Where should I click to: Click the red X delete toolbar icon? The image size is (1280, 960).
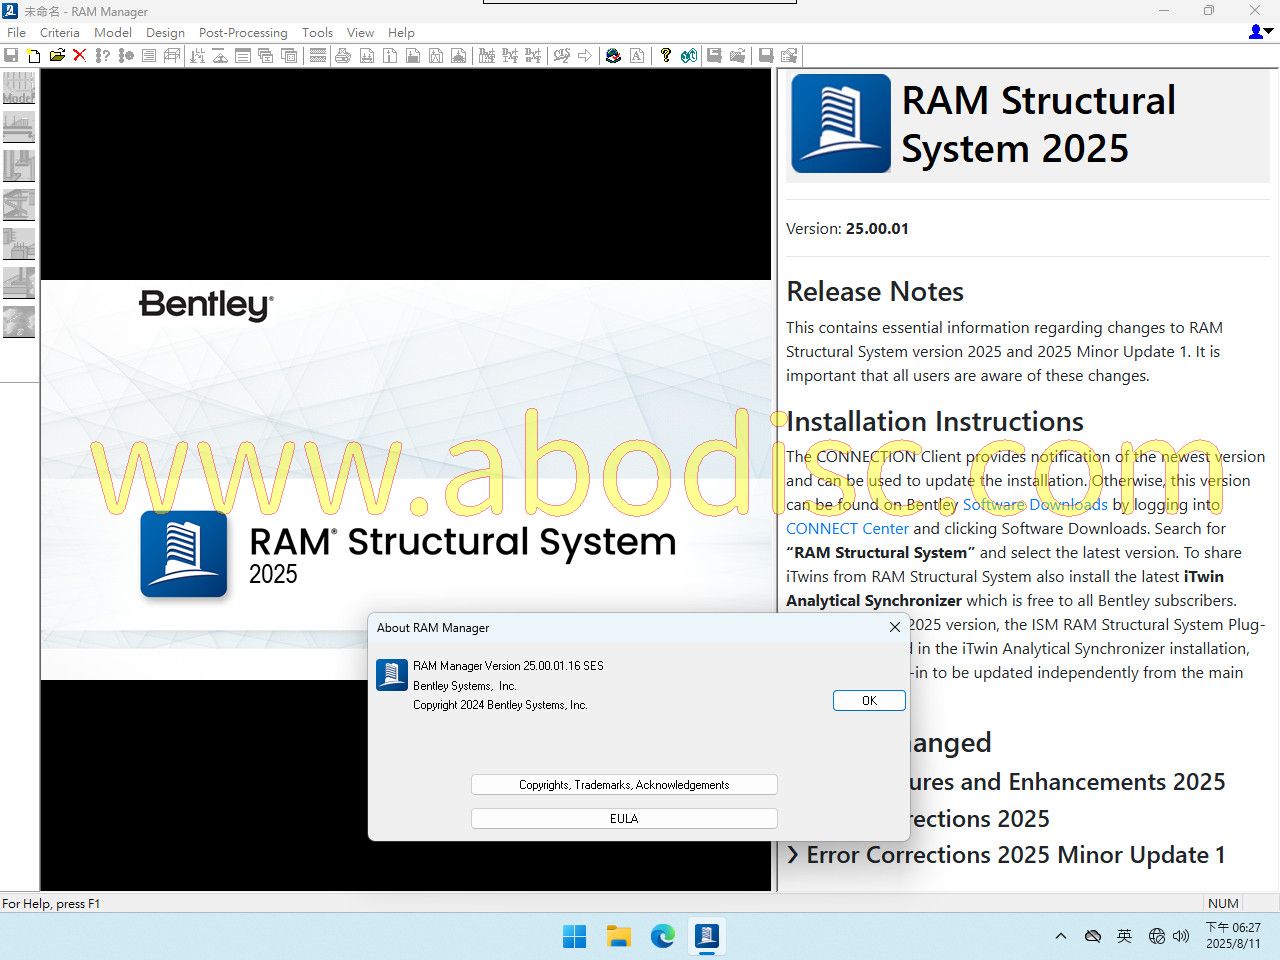pyautogui.click(x=80, y=56)
